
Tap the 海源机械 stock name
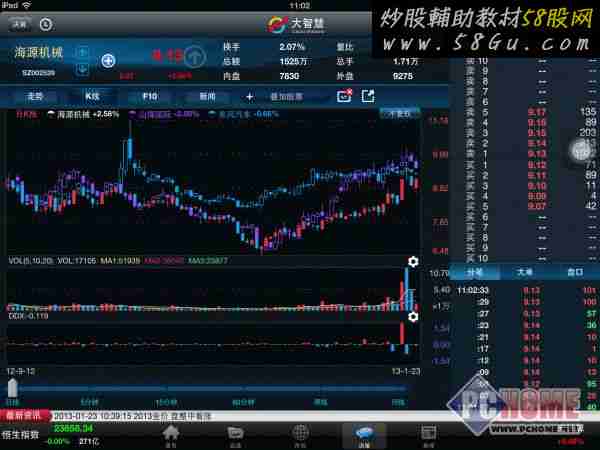38,52
